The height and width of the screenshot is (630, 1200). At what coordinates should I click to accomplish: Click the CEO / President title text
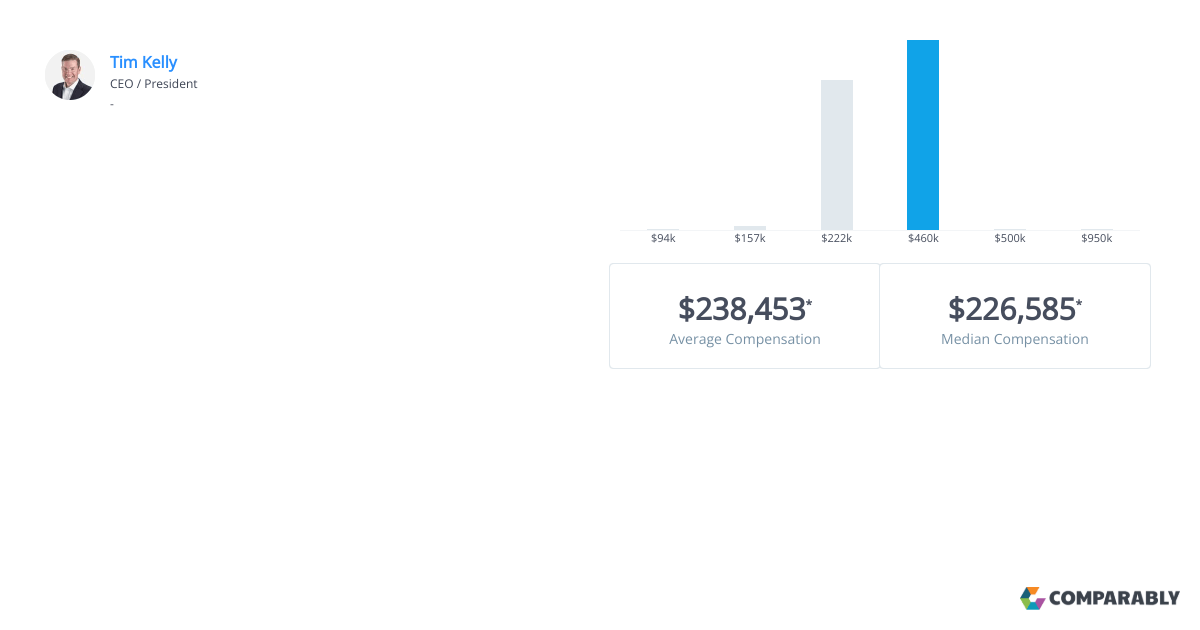(x=154, y=84)
